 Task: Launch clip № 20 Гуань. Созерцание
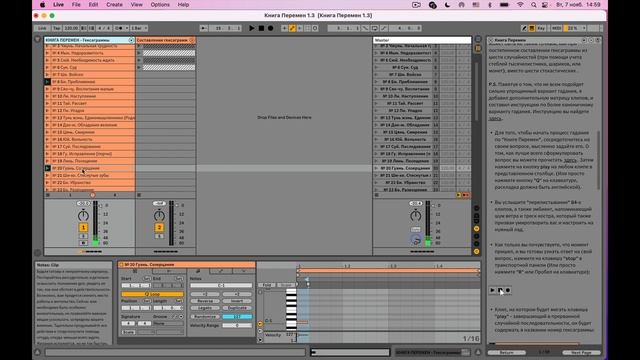[x=47, y=168]
